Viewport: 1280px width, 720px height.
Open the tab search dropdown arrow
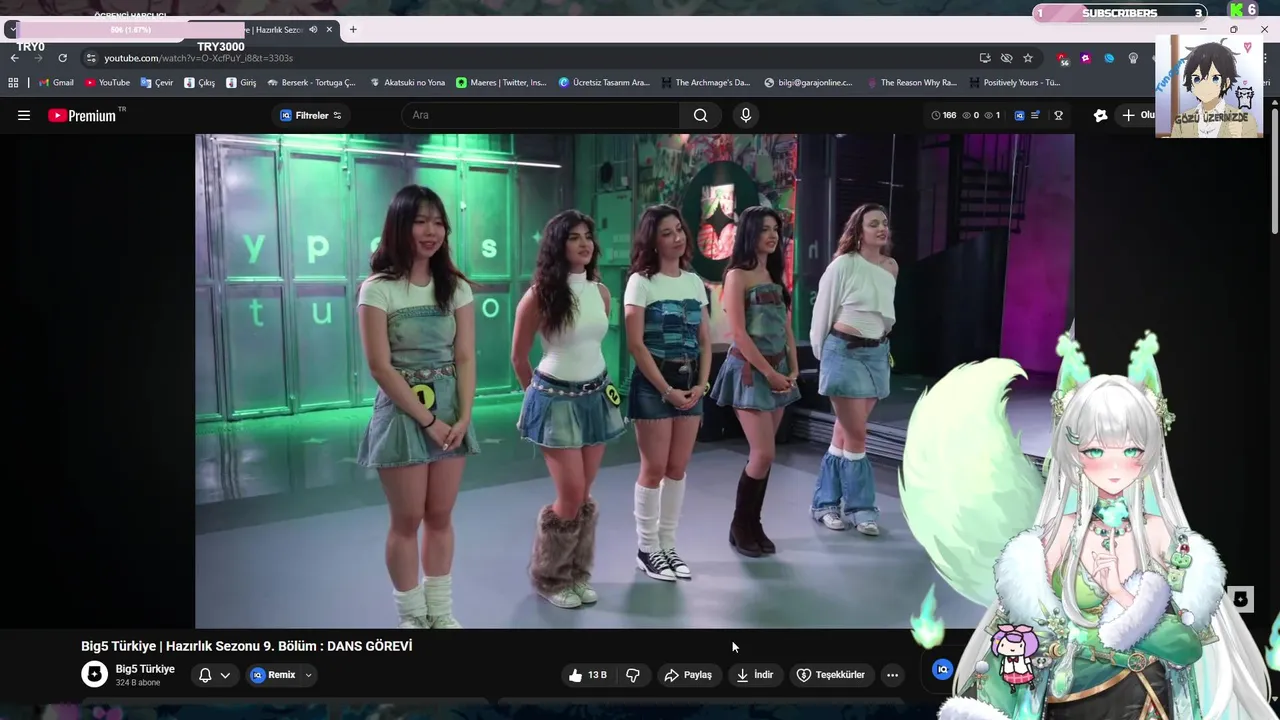tap(11, 29)
